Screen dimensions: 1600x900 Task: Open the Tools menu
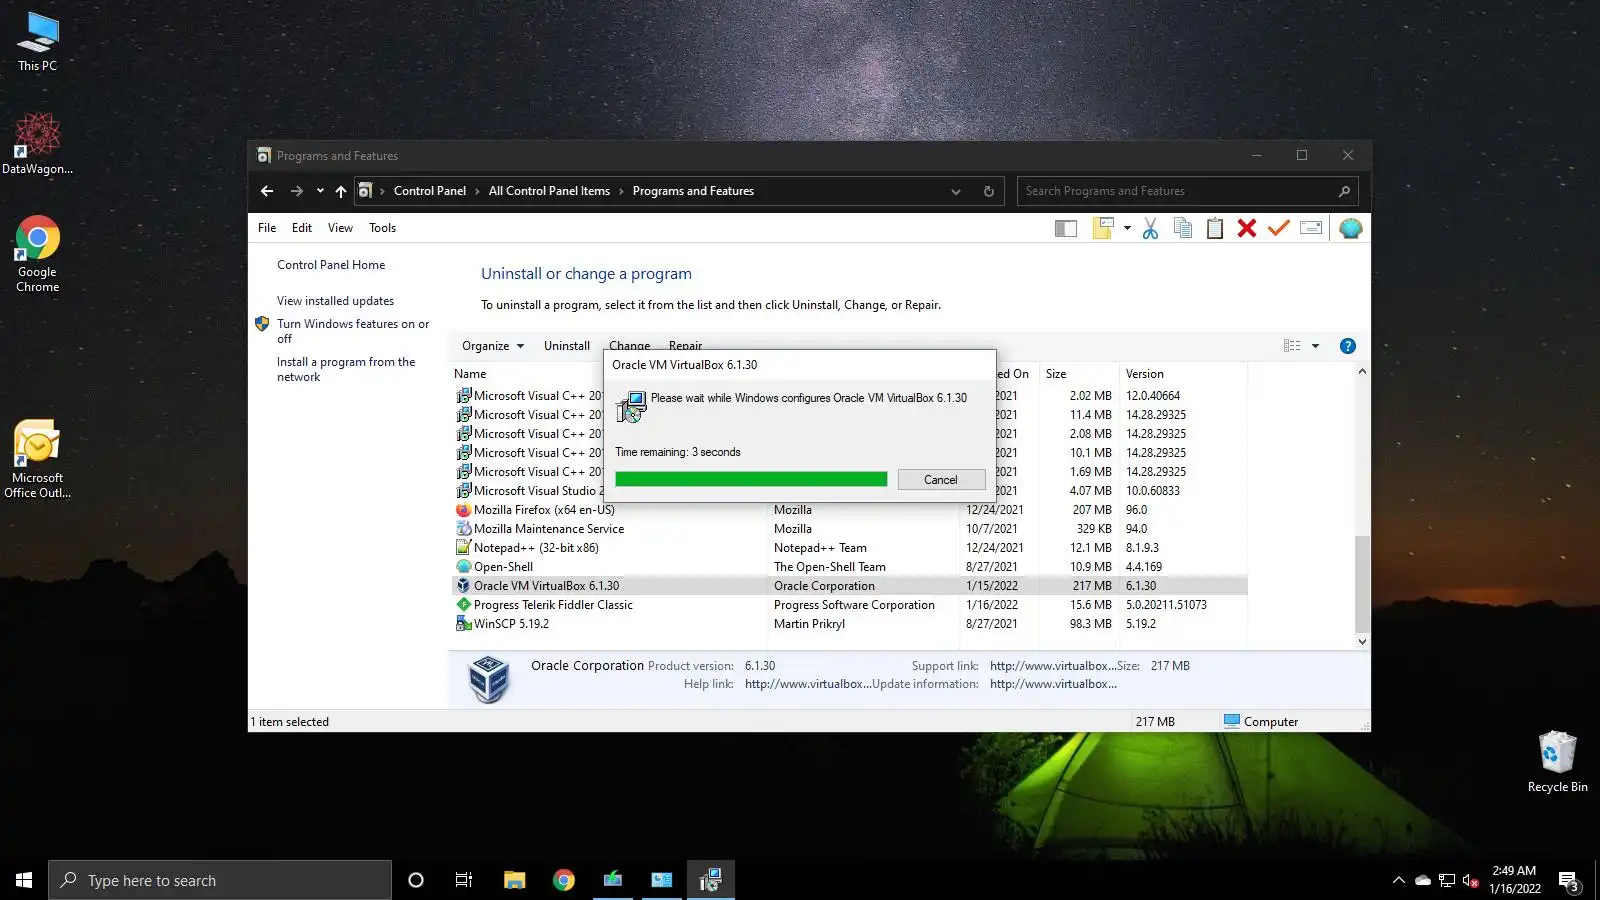point(382,228)
